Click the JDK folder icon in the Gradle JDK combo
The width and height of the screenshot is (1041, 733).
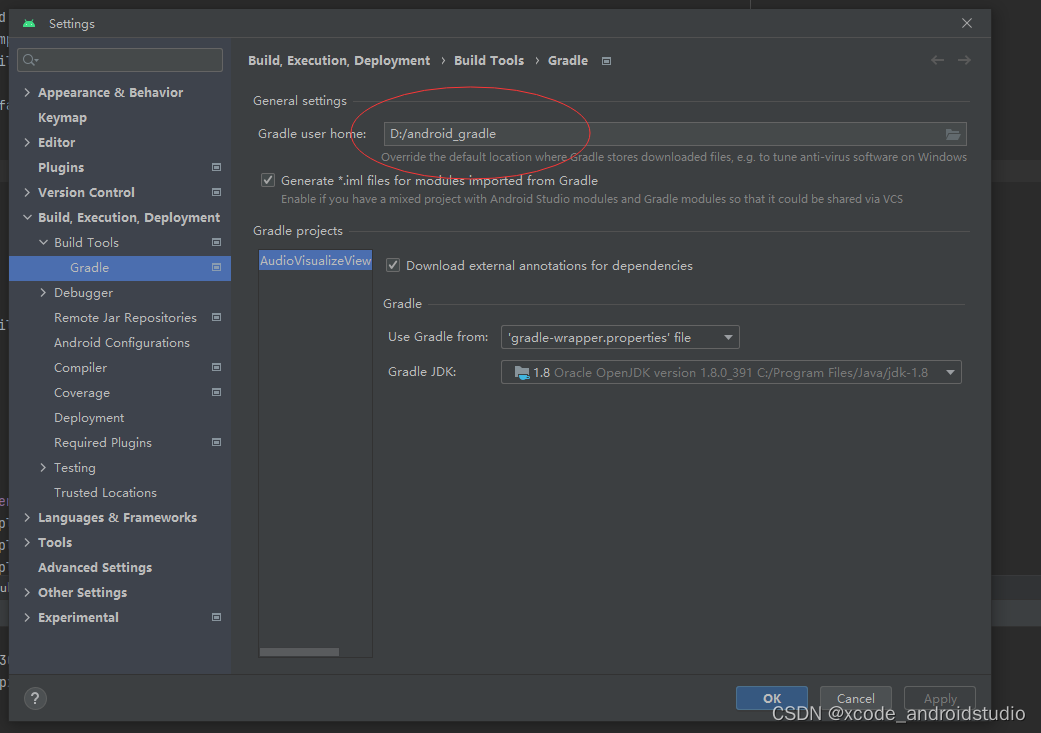click(x=522, y=372)
